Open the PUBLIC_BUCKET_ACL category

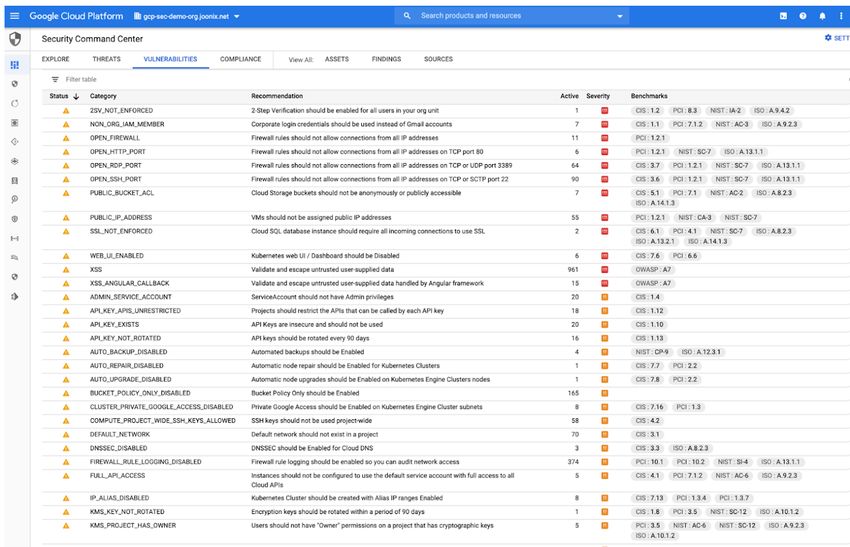coord(122,192)
